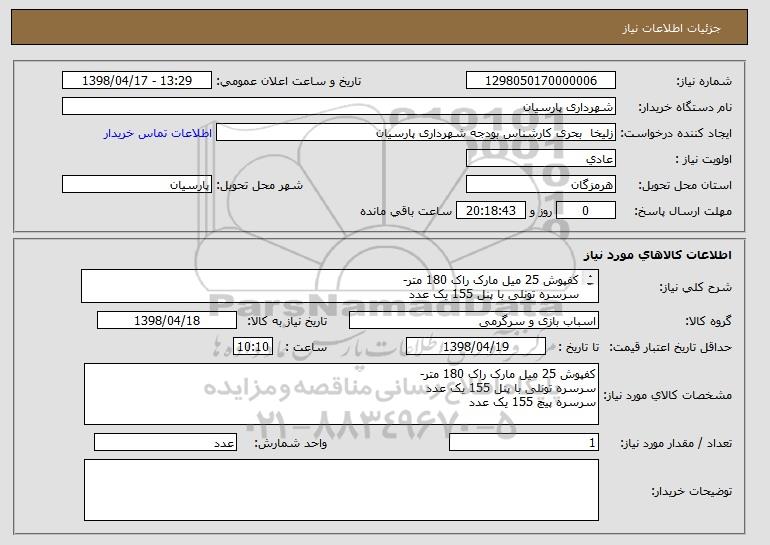Viewport: 770px width, 545px height.
Task: Click the label تعداد / مقدار مورد نیاز
Action: coord(676,443)
